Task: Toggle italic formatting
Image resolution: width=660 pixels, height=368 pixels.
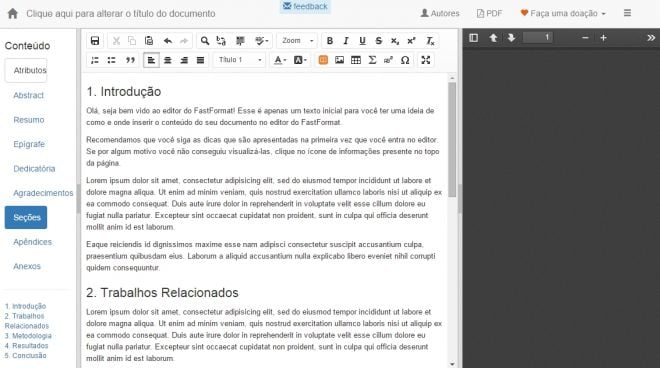Action: coord(346,41)
